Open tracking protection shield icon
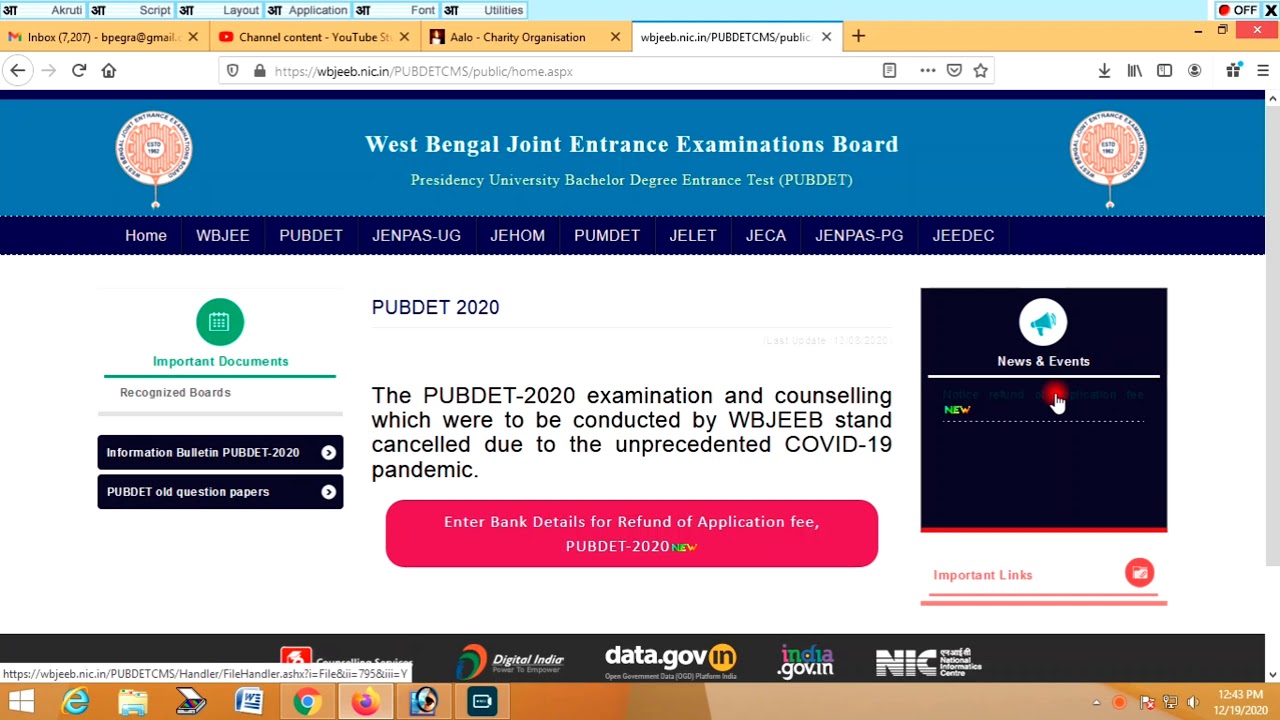This screenshot has width=1280, height=720. [x=233, y=71]
